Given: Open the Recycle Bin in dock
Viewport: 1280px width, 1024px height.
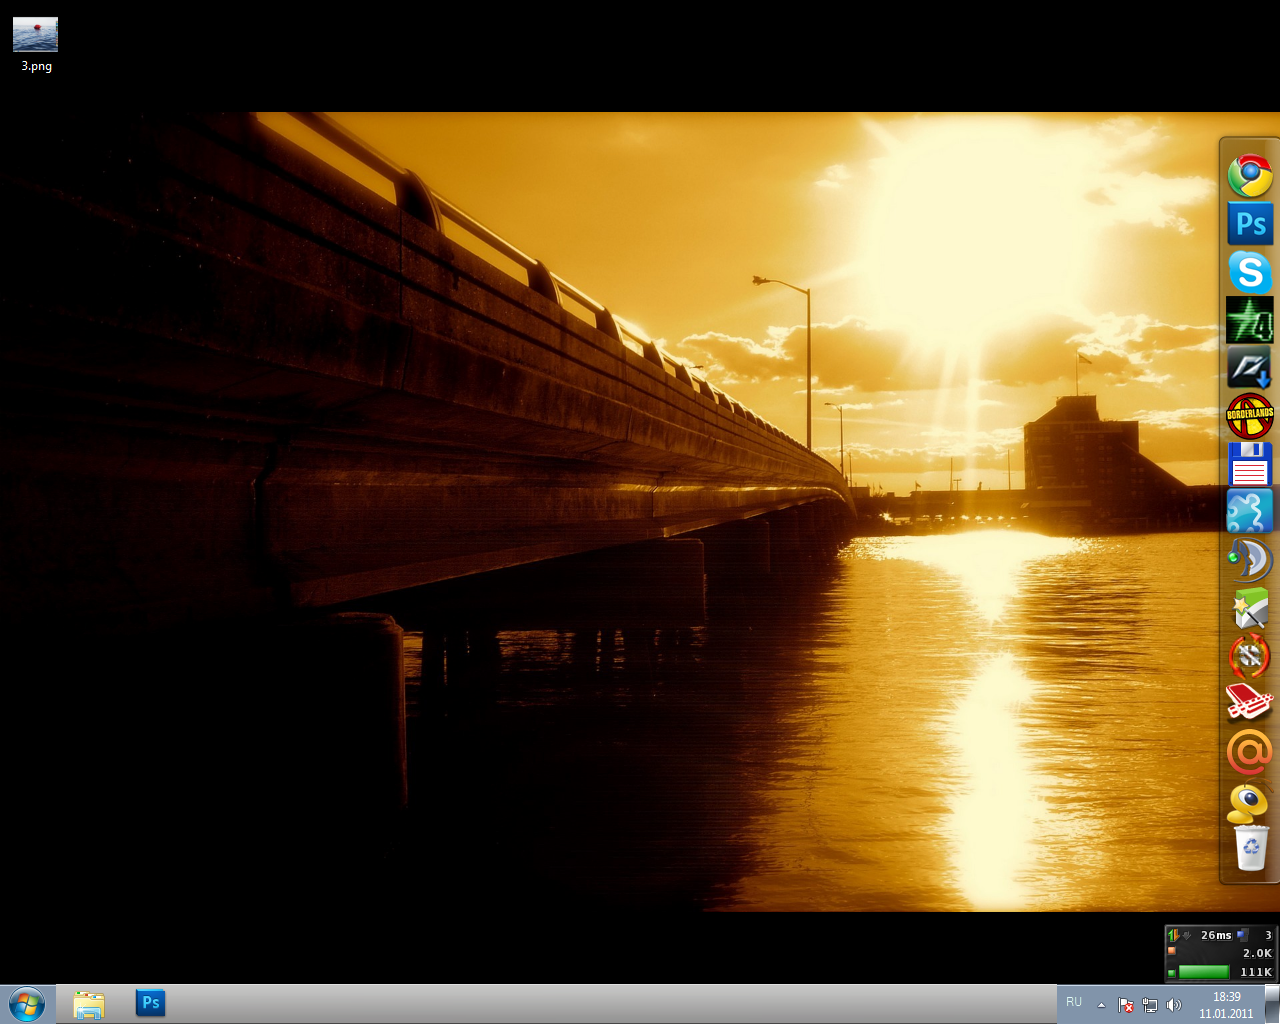Looking at the screenshot, I should [x=1250, y=849].
